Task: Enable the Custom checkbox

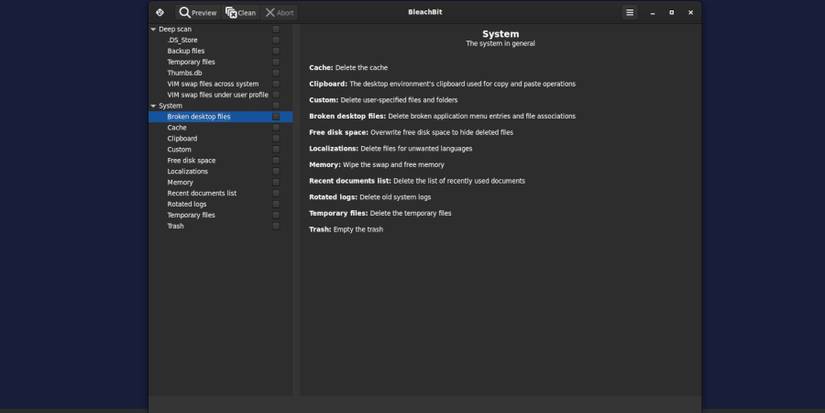Action: click(x=276, y=149)
